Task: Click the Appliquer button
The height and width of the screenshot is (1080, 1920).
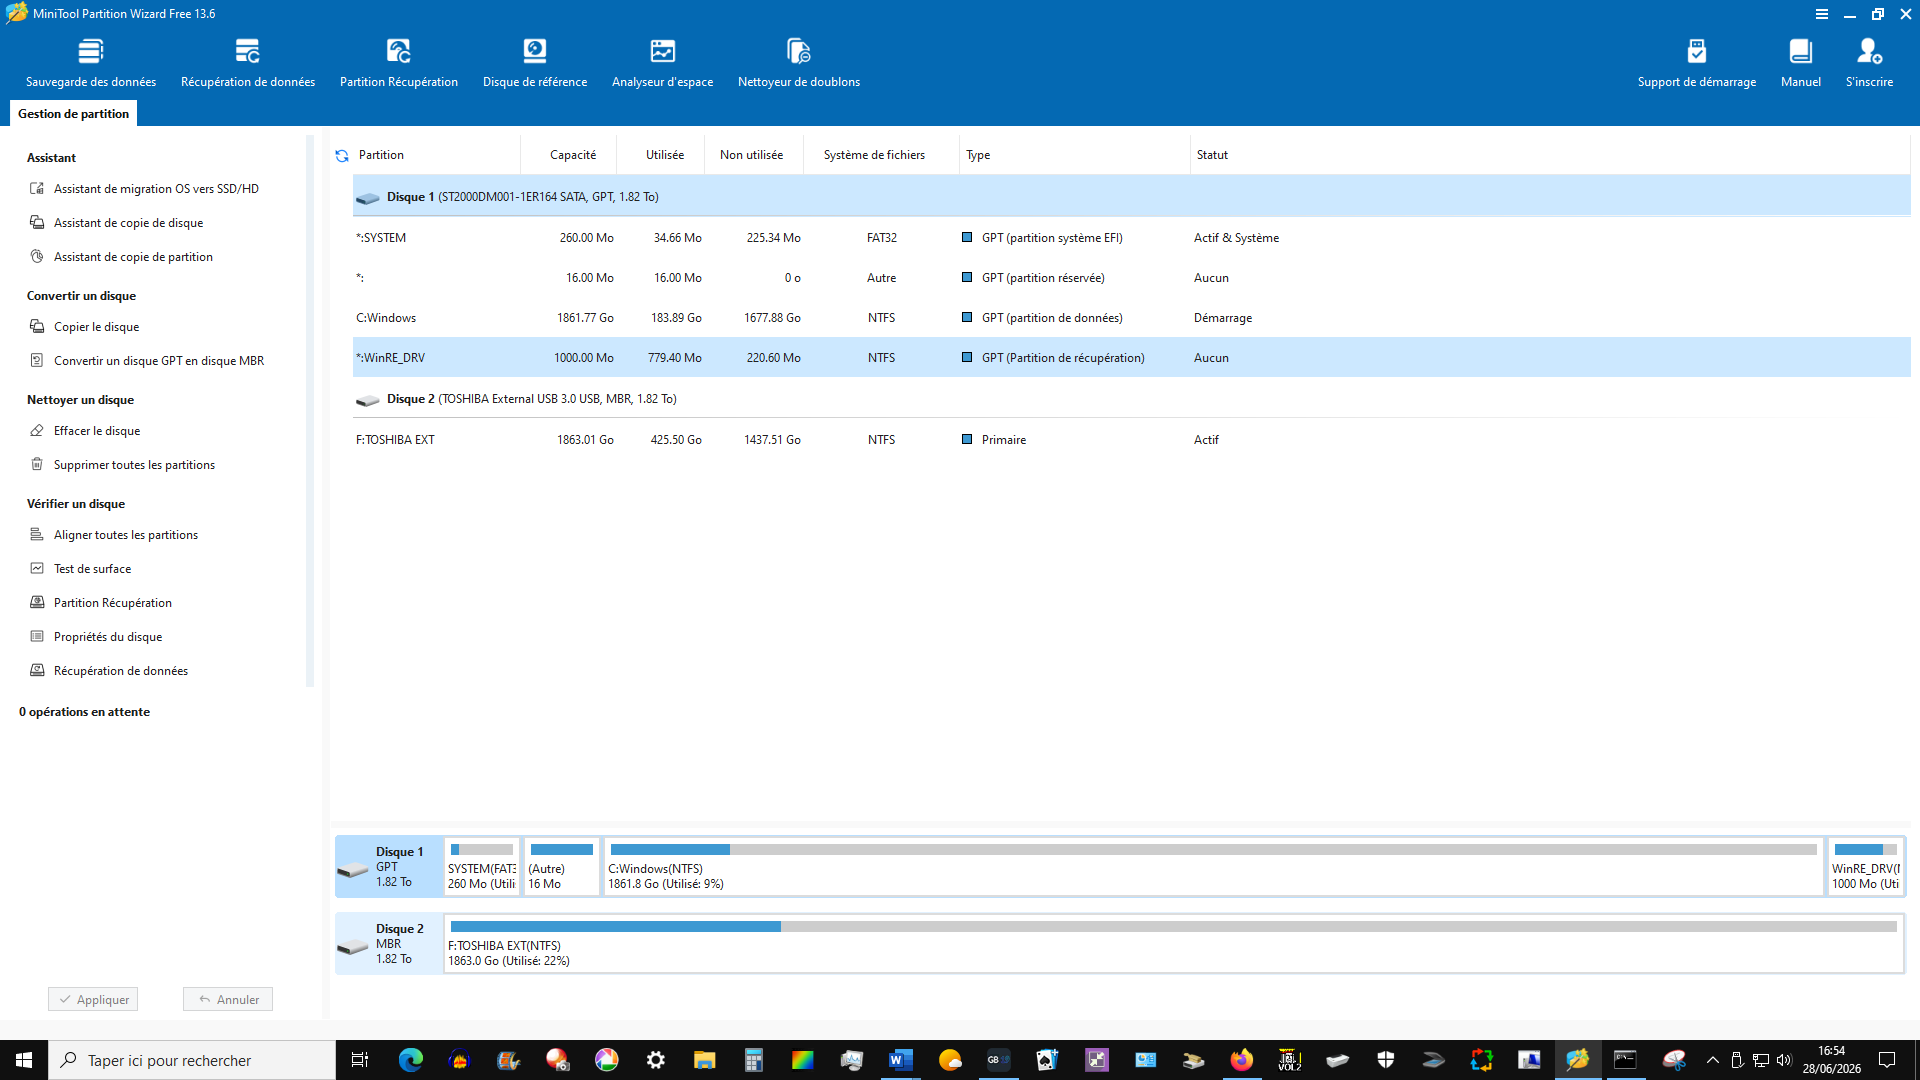Action: 93,999
